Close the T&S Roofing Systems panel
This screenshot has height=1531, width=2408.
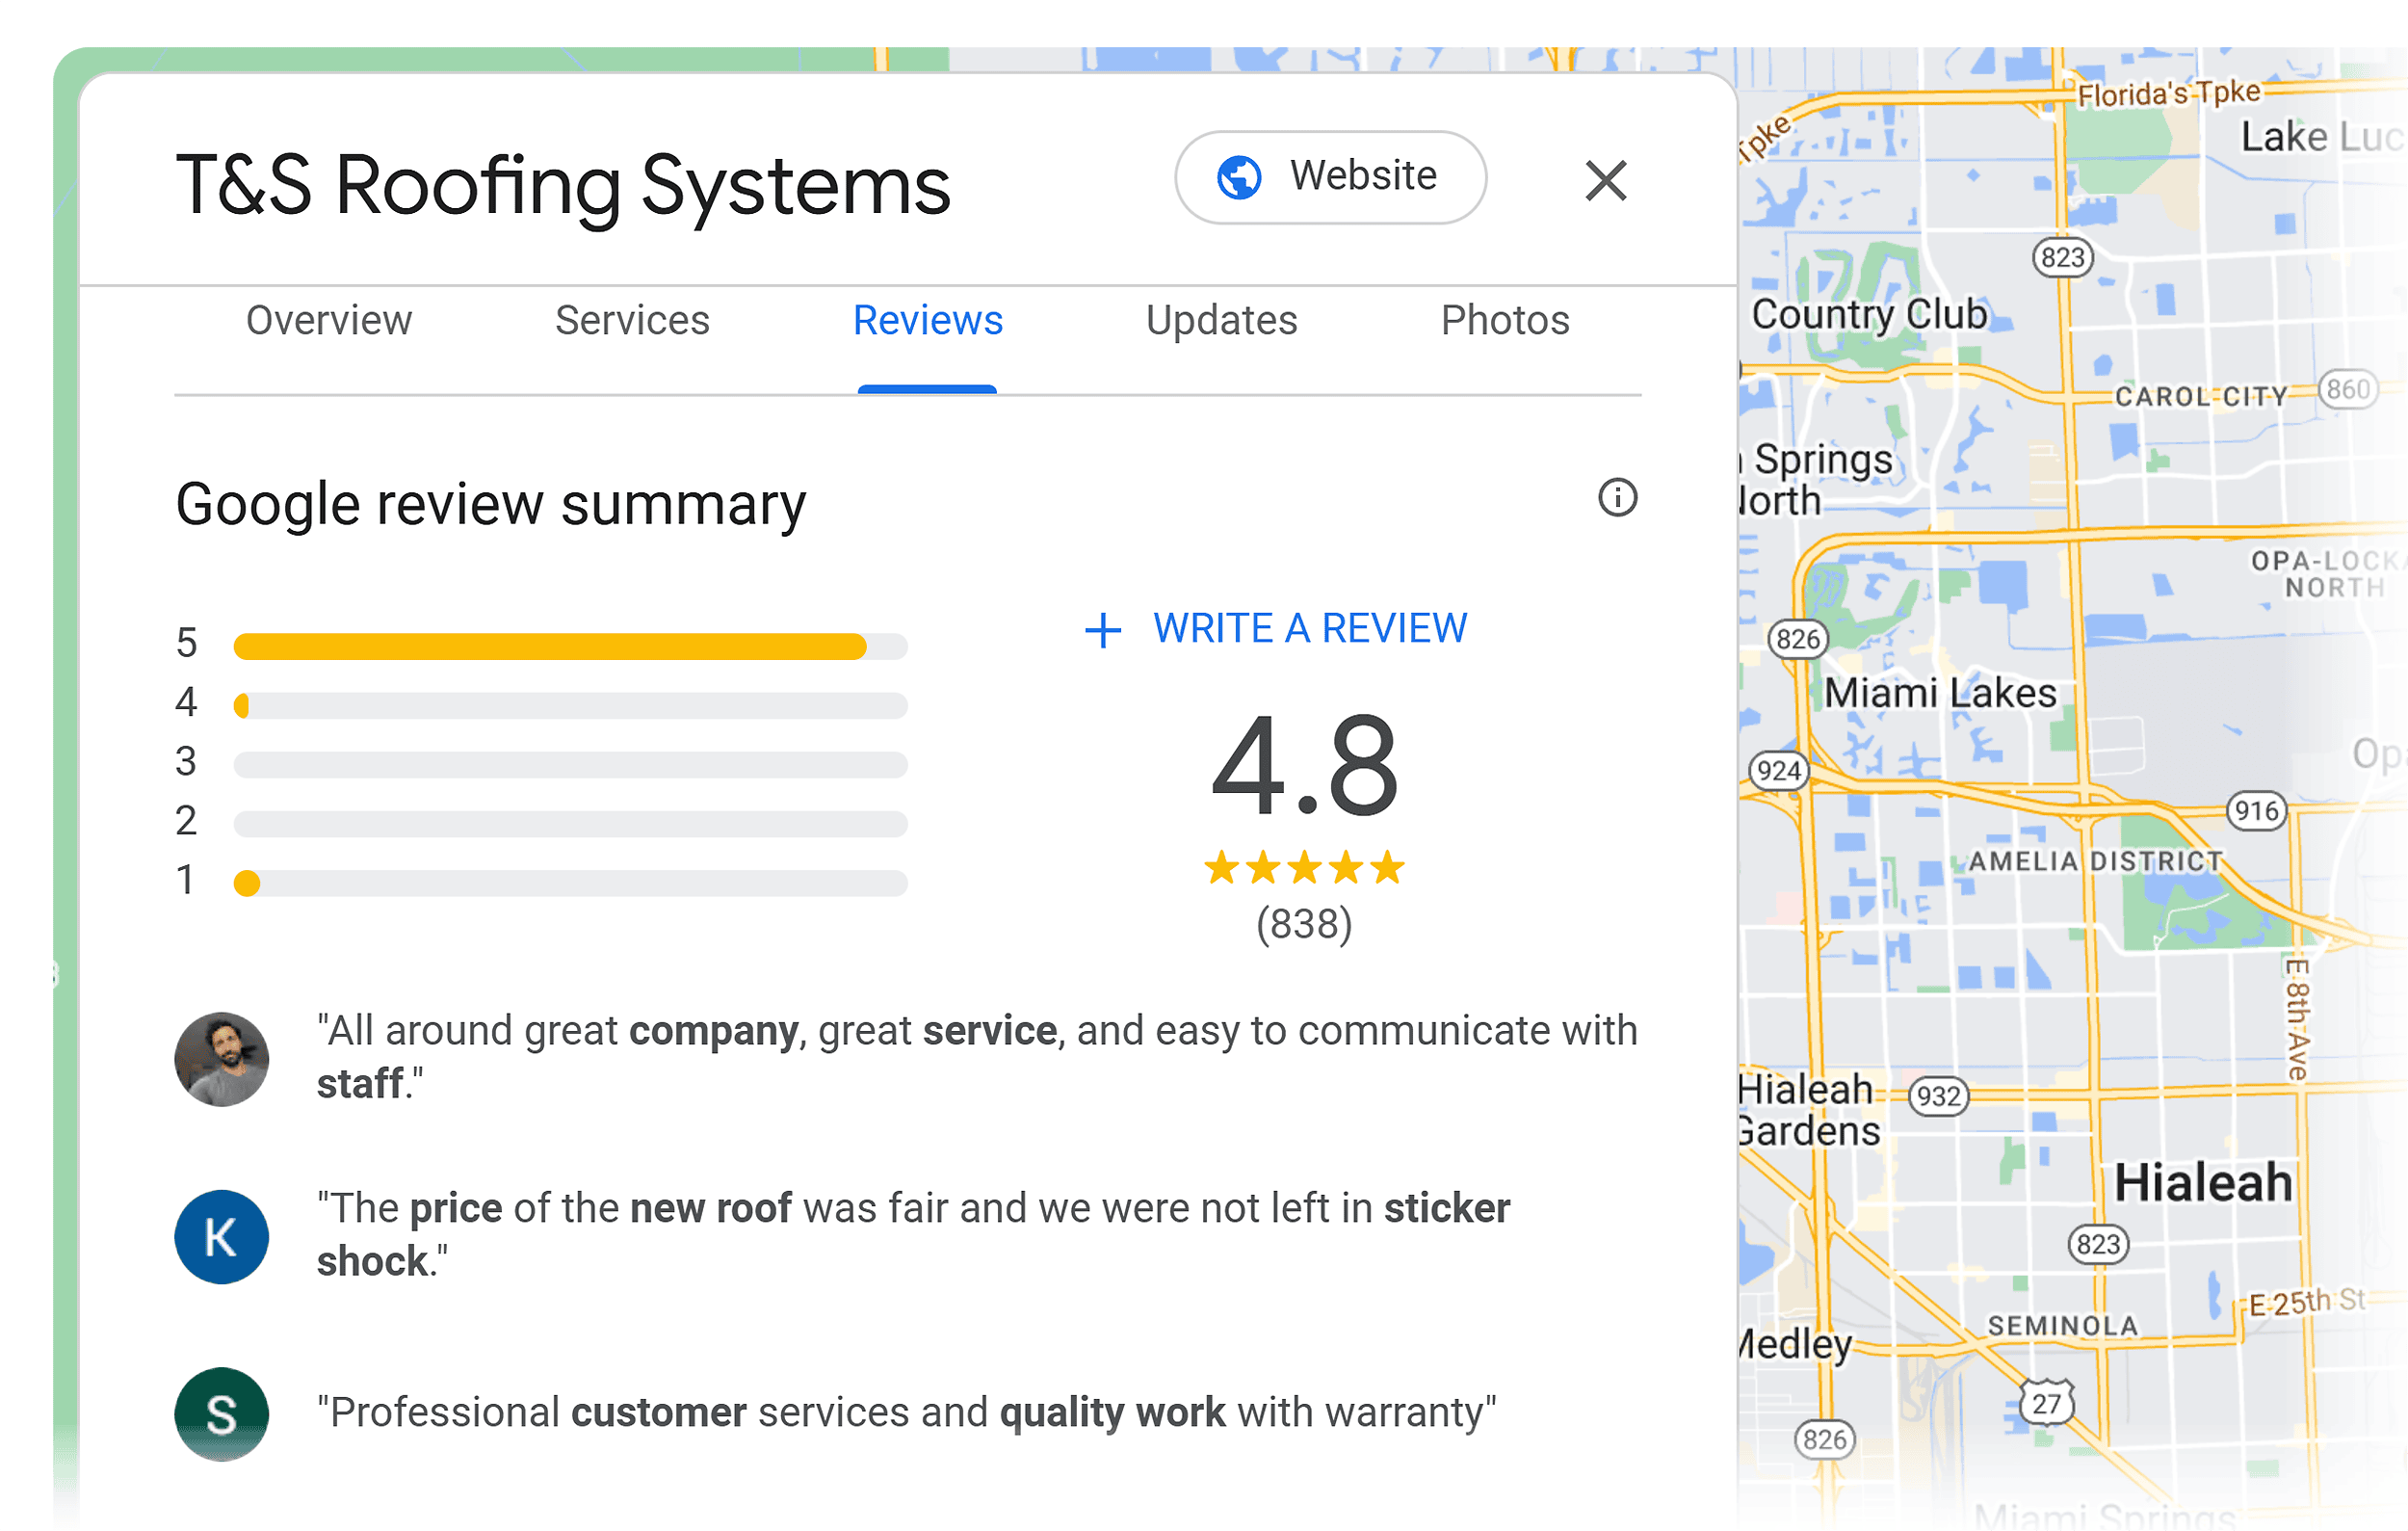[1606, 180]
